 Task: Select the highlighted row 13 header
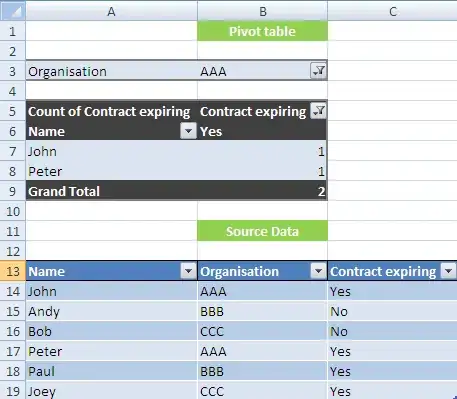click(x=13, y=271)
